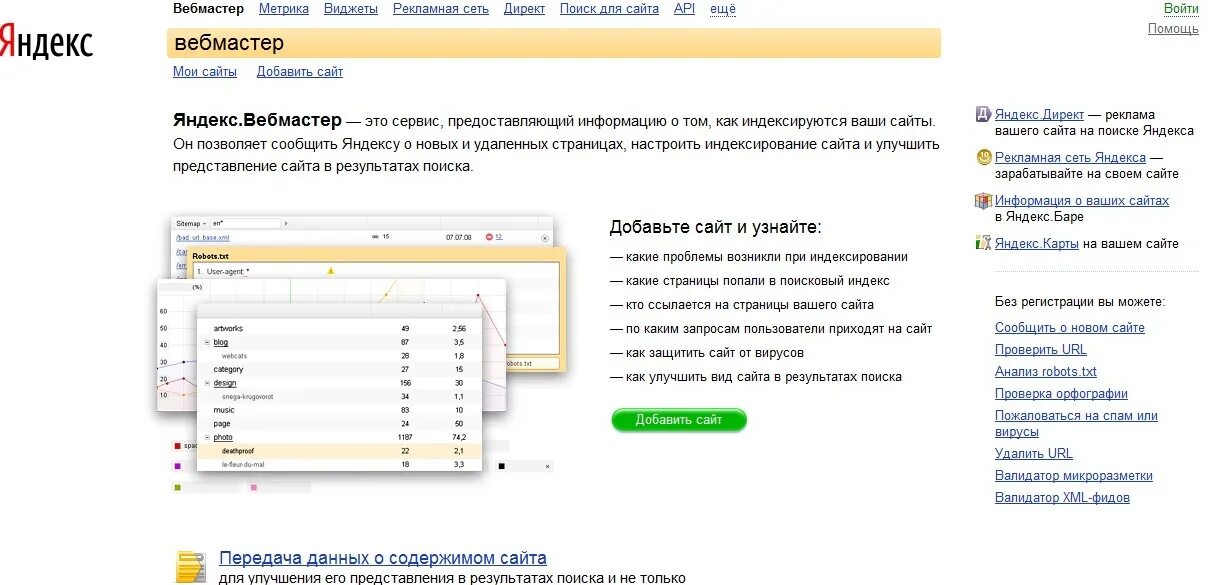Open Рекламная сеть in top navigation

pyautogui.click(x=441, y=8)
